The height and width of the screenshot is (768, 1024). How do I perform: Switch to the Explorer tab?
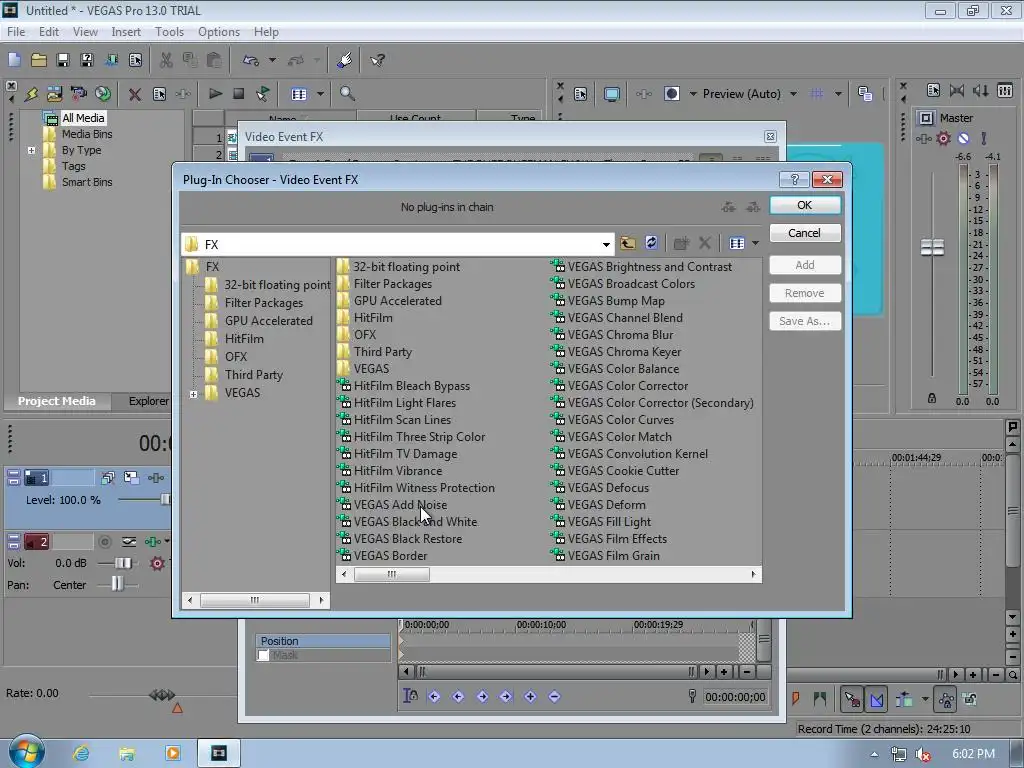(x=148, y=401)
